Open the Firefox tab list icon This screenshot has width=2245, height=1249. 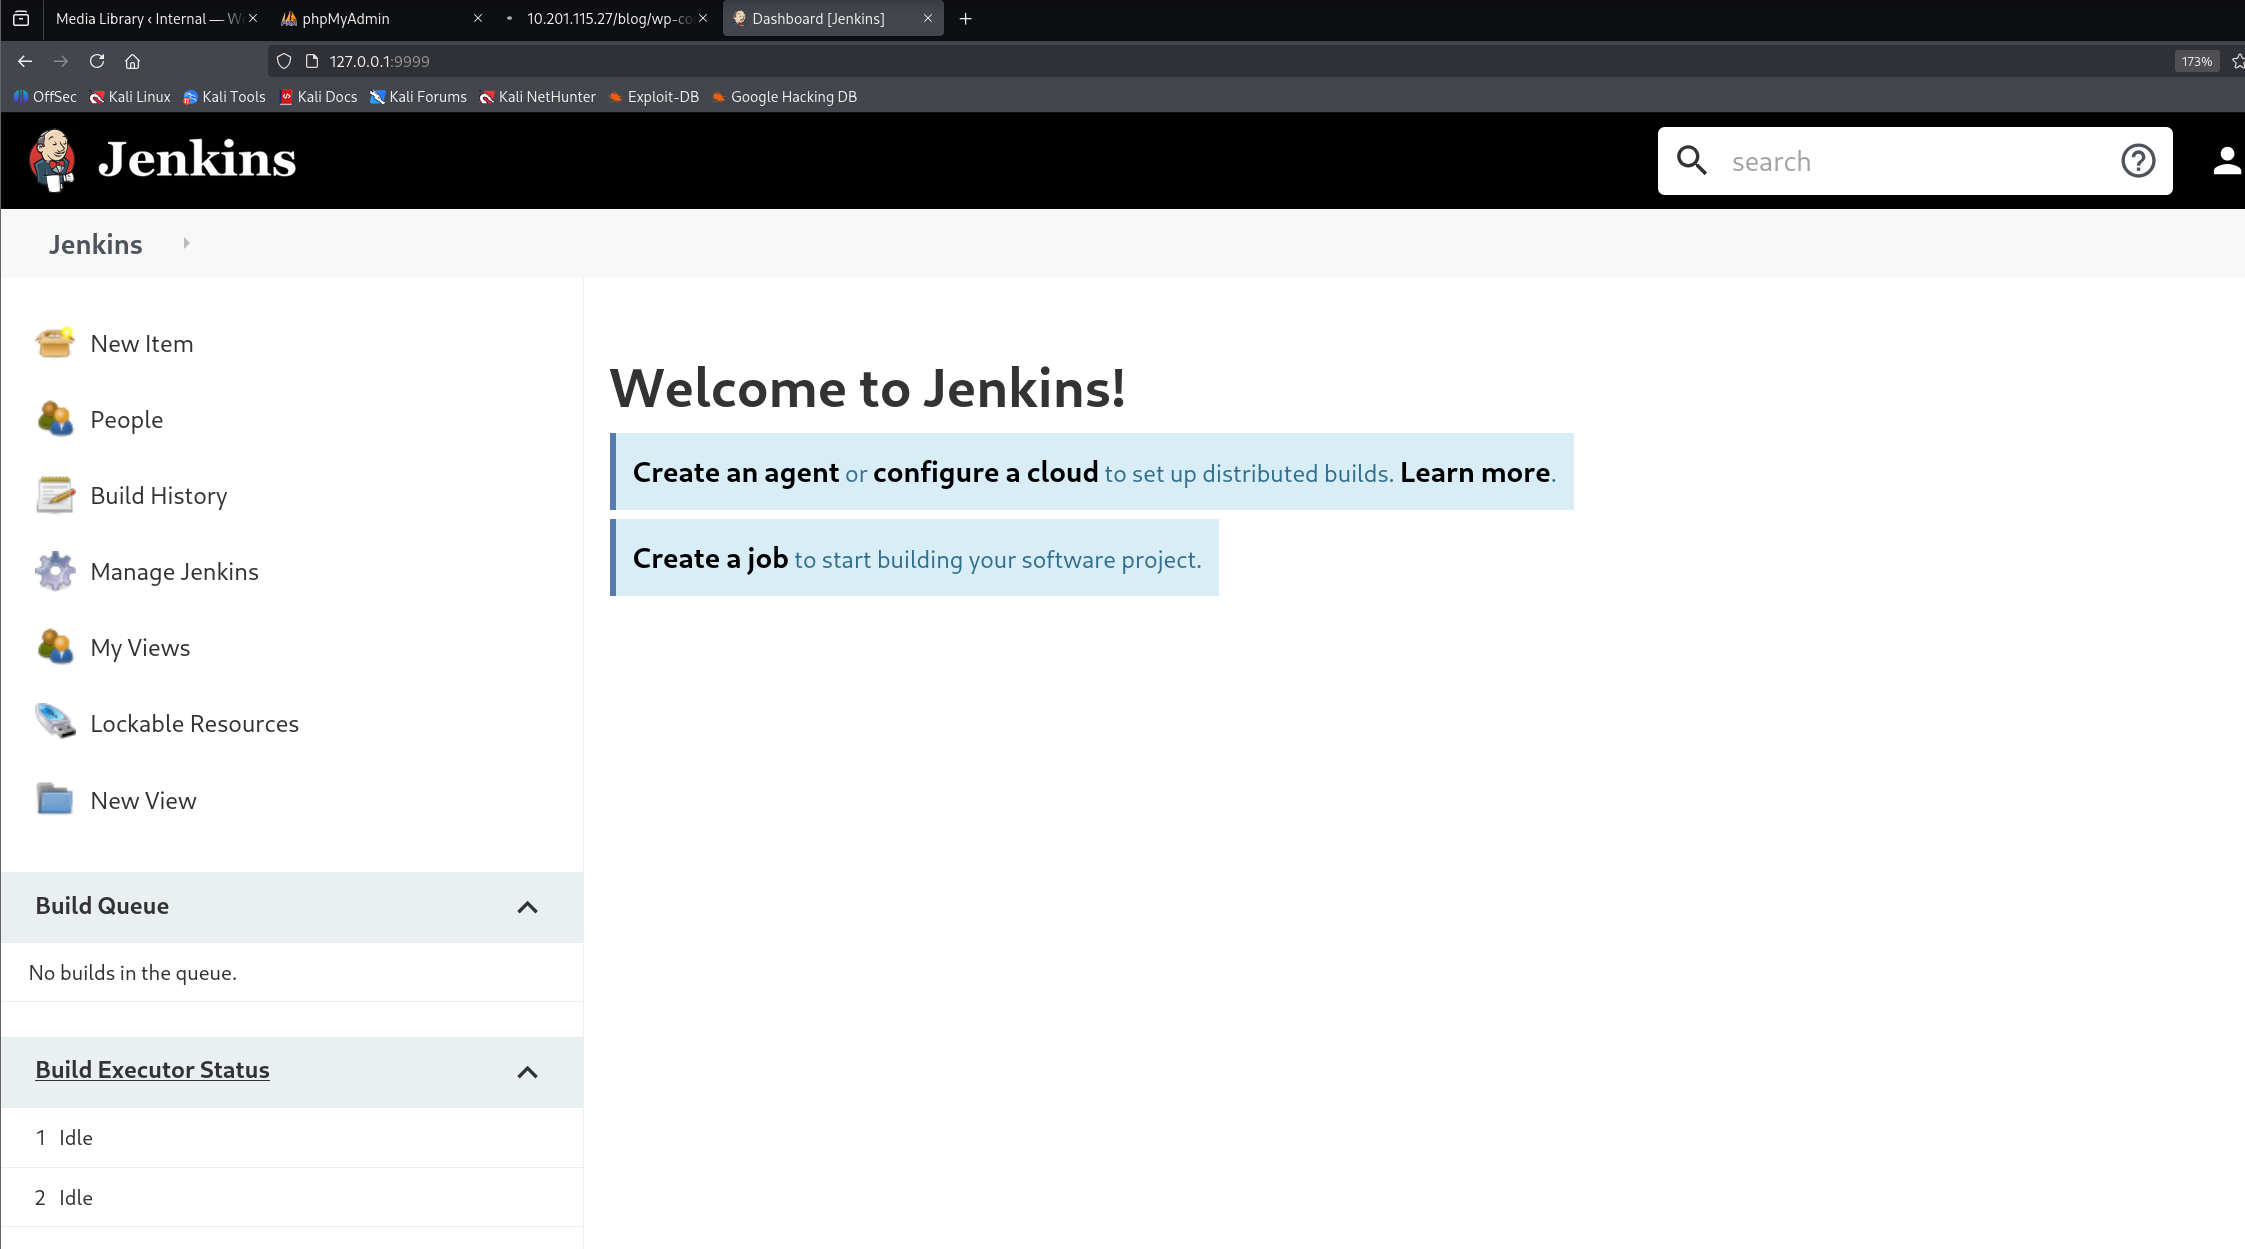pos(21,18)
